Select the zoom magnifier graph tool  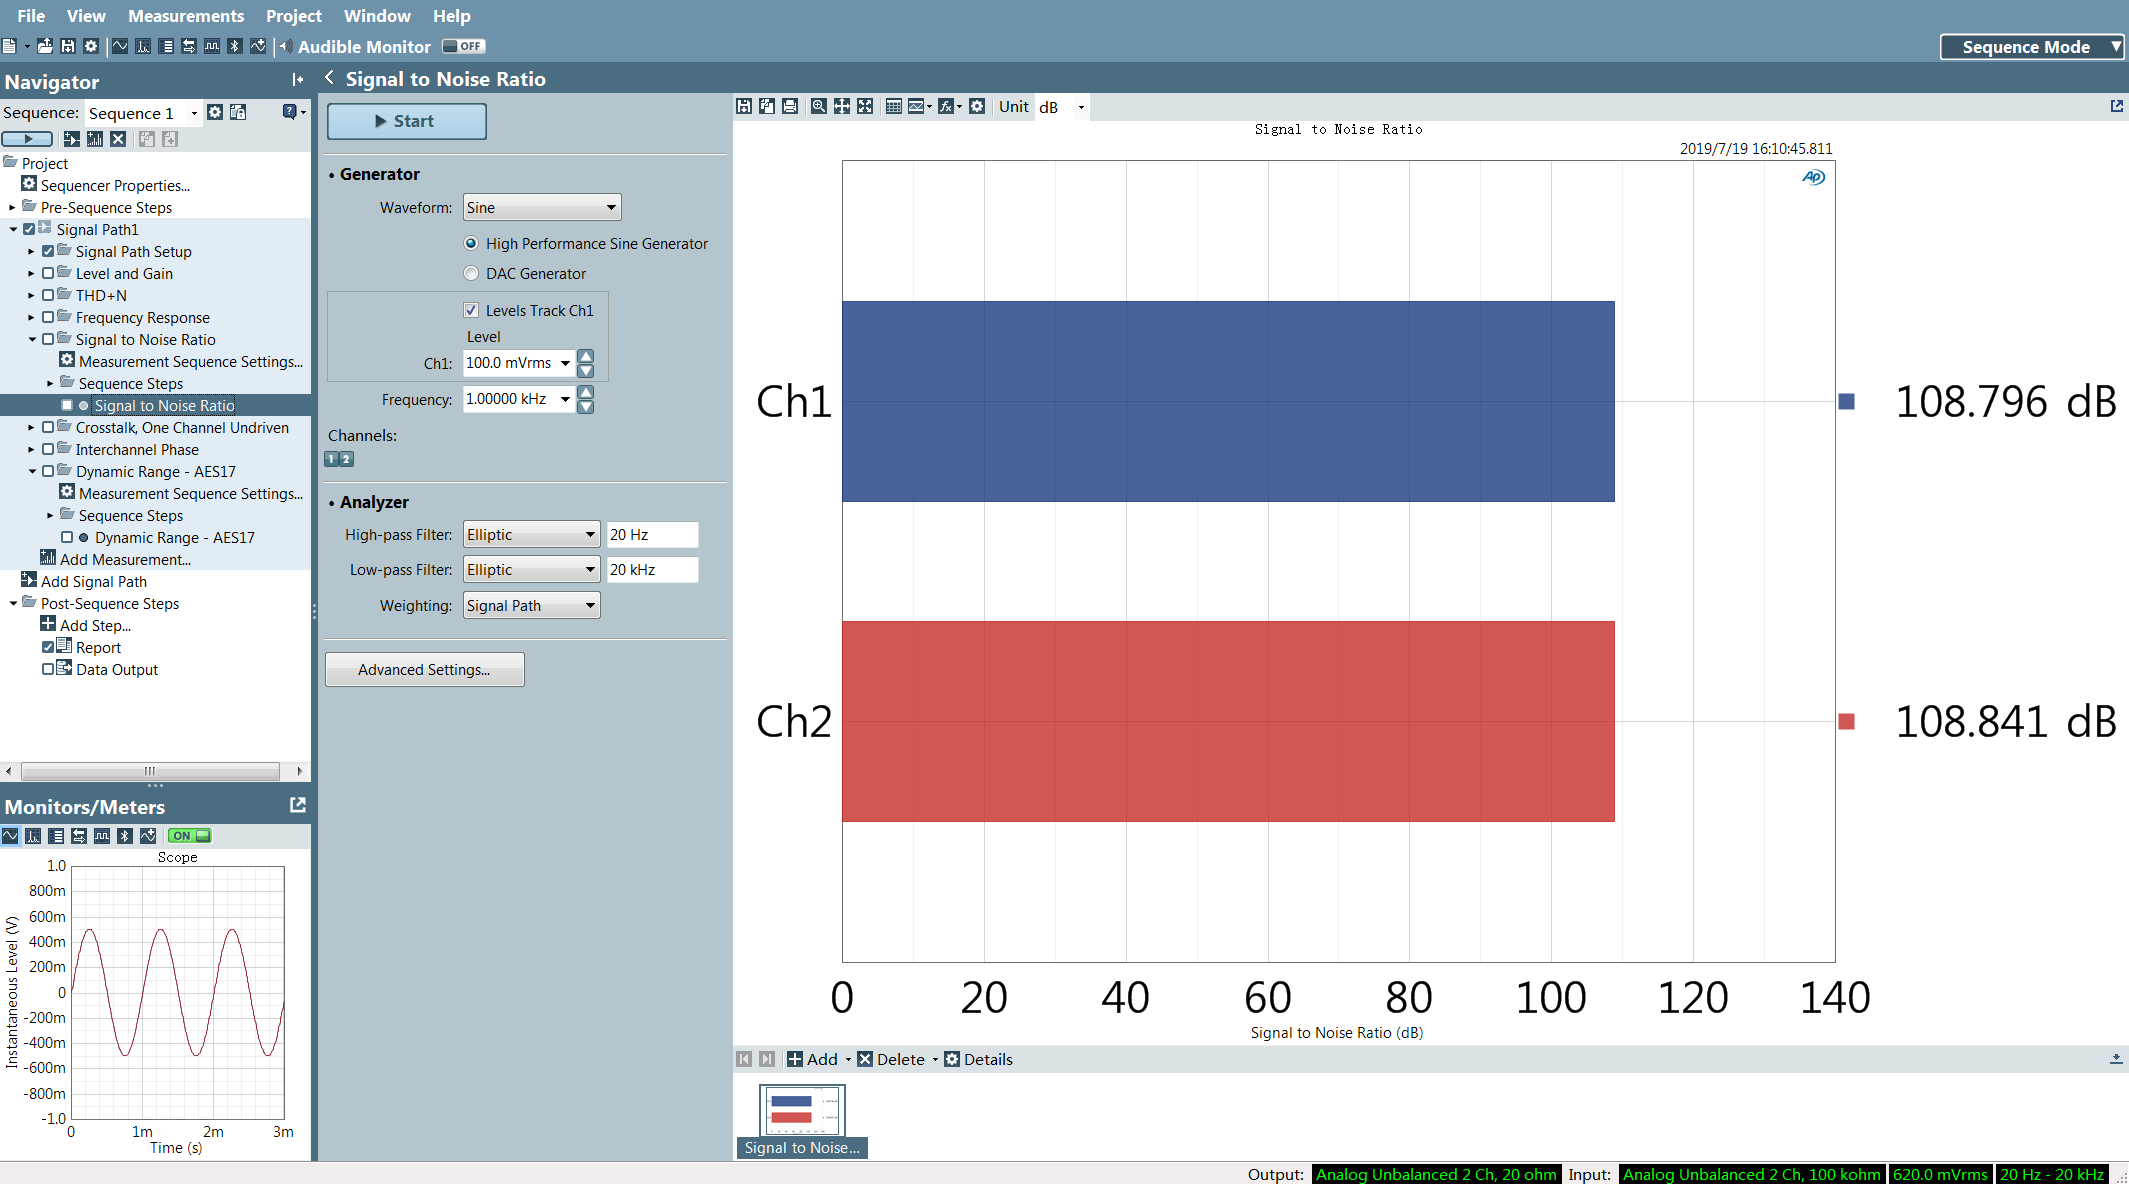pos(819,106)
